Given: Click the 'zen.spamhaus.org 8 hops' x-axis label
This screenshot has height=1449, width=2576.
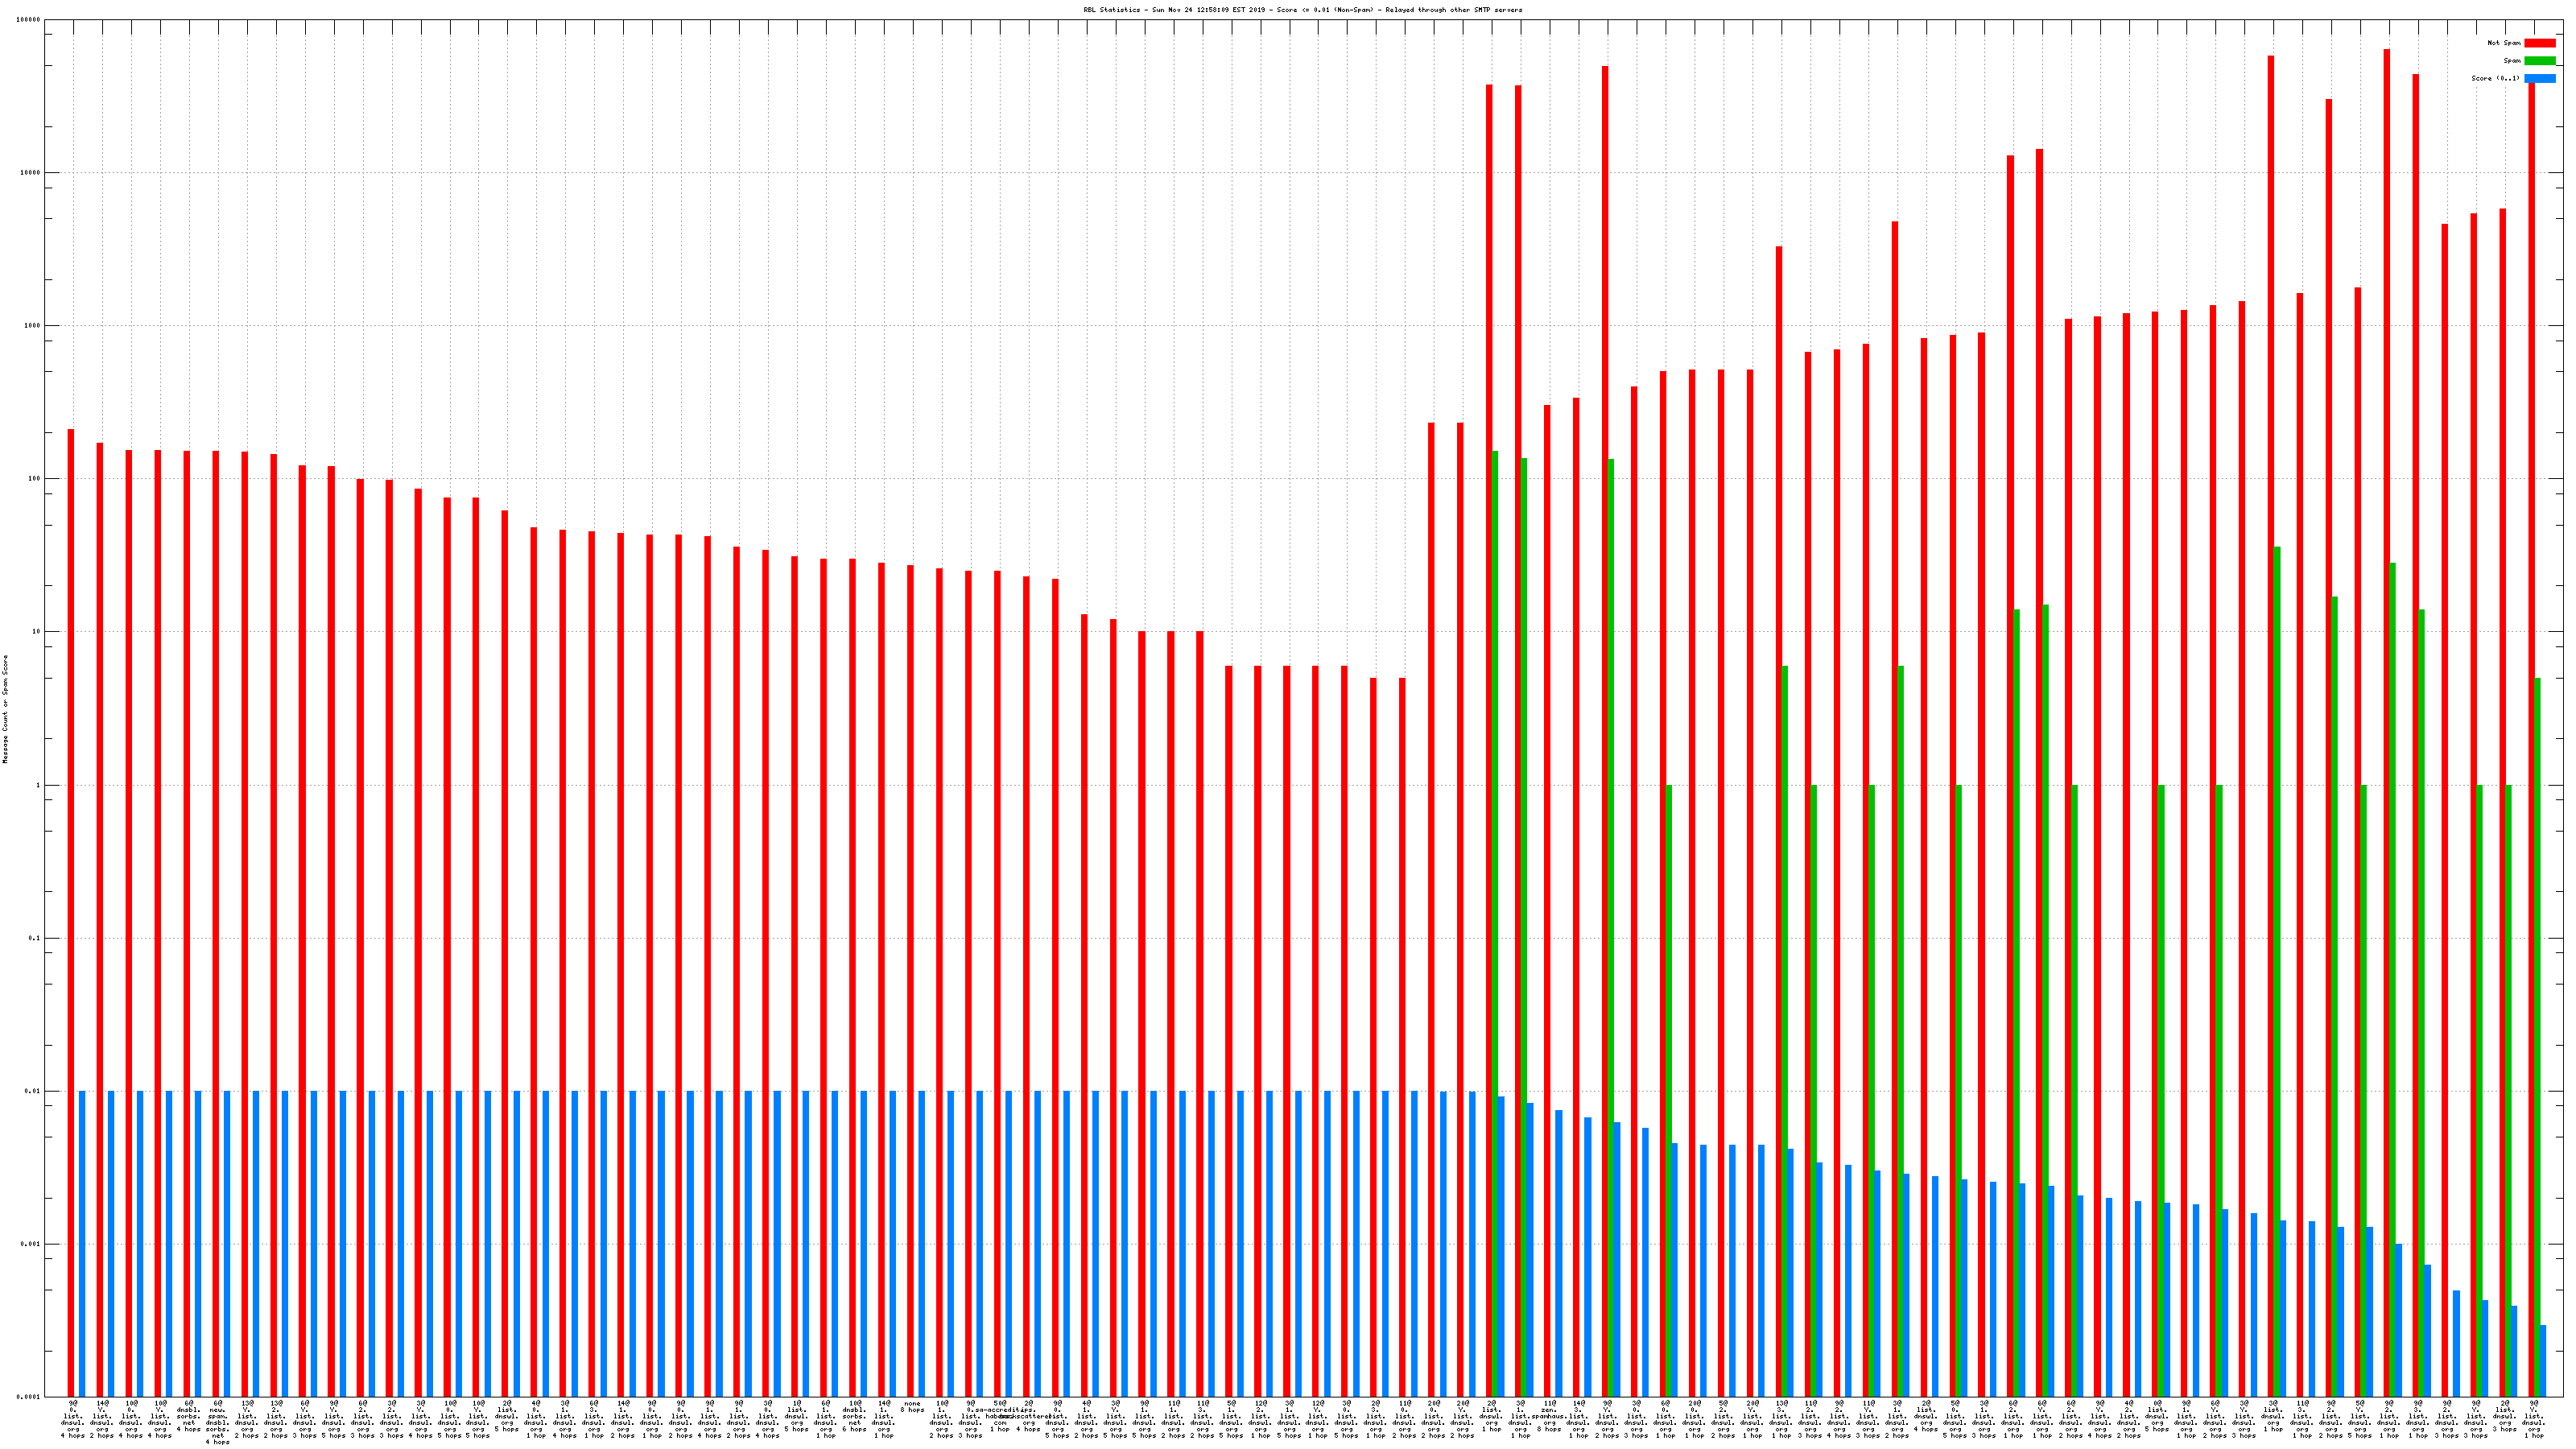Looking at the screenshot, I should (x=1549, y=1414).
